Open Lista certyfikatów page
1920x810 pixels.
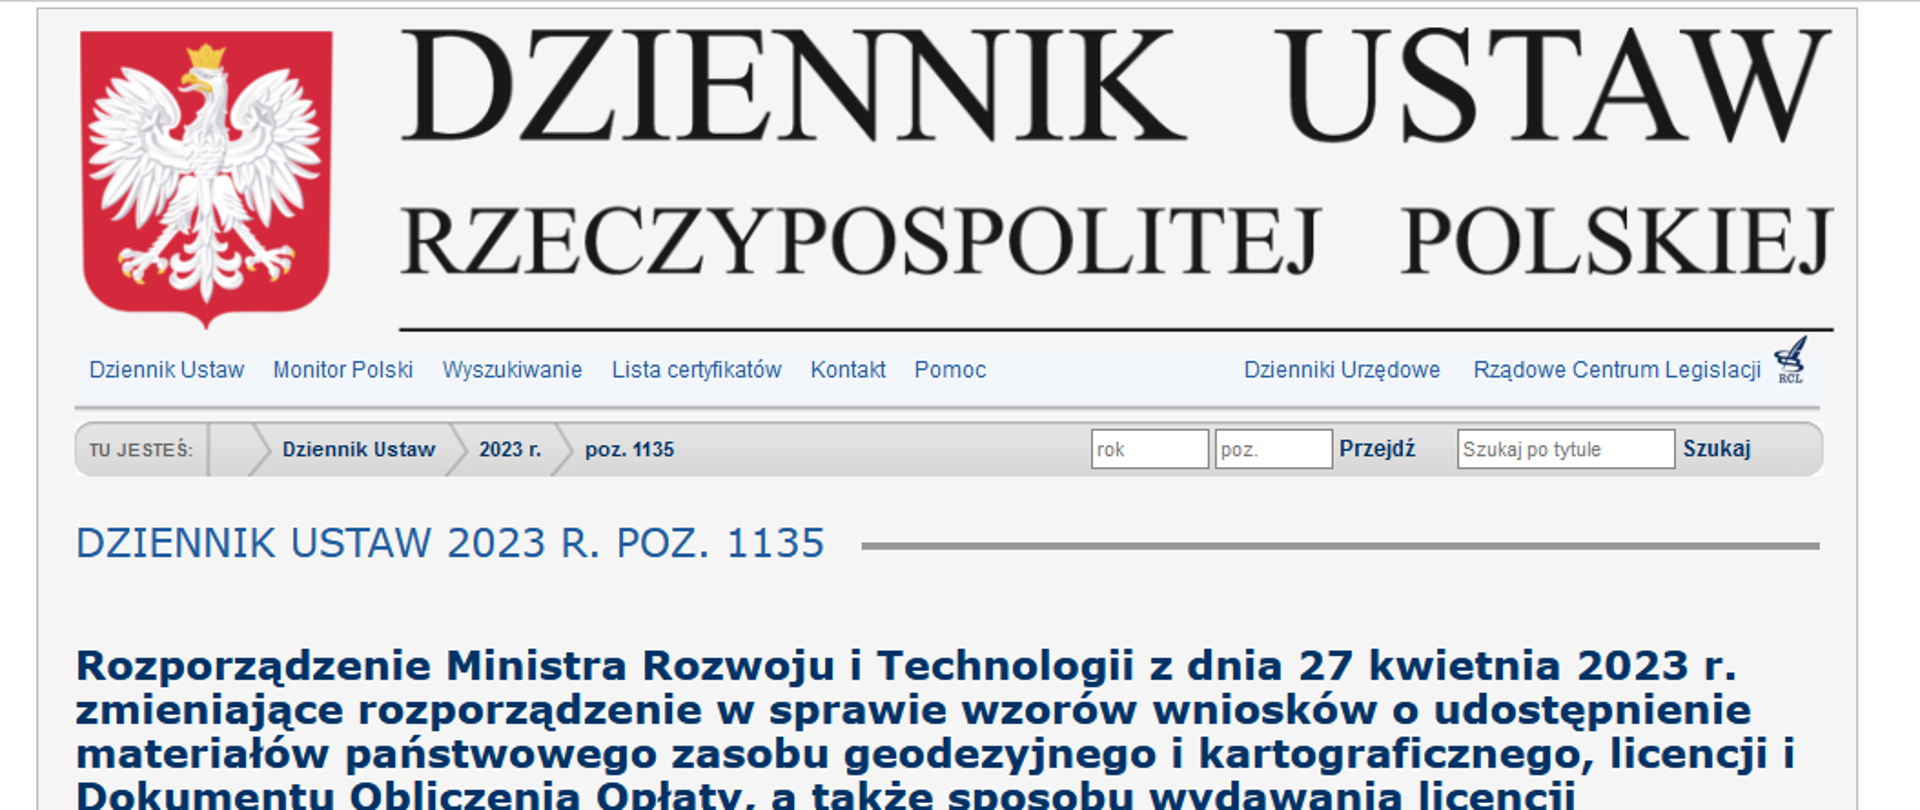[x=696, y=370]
